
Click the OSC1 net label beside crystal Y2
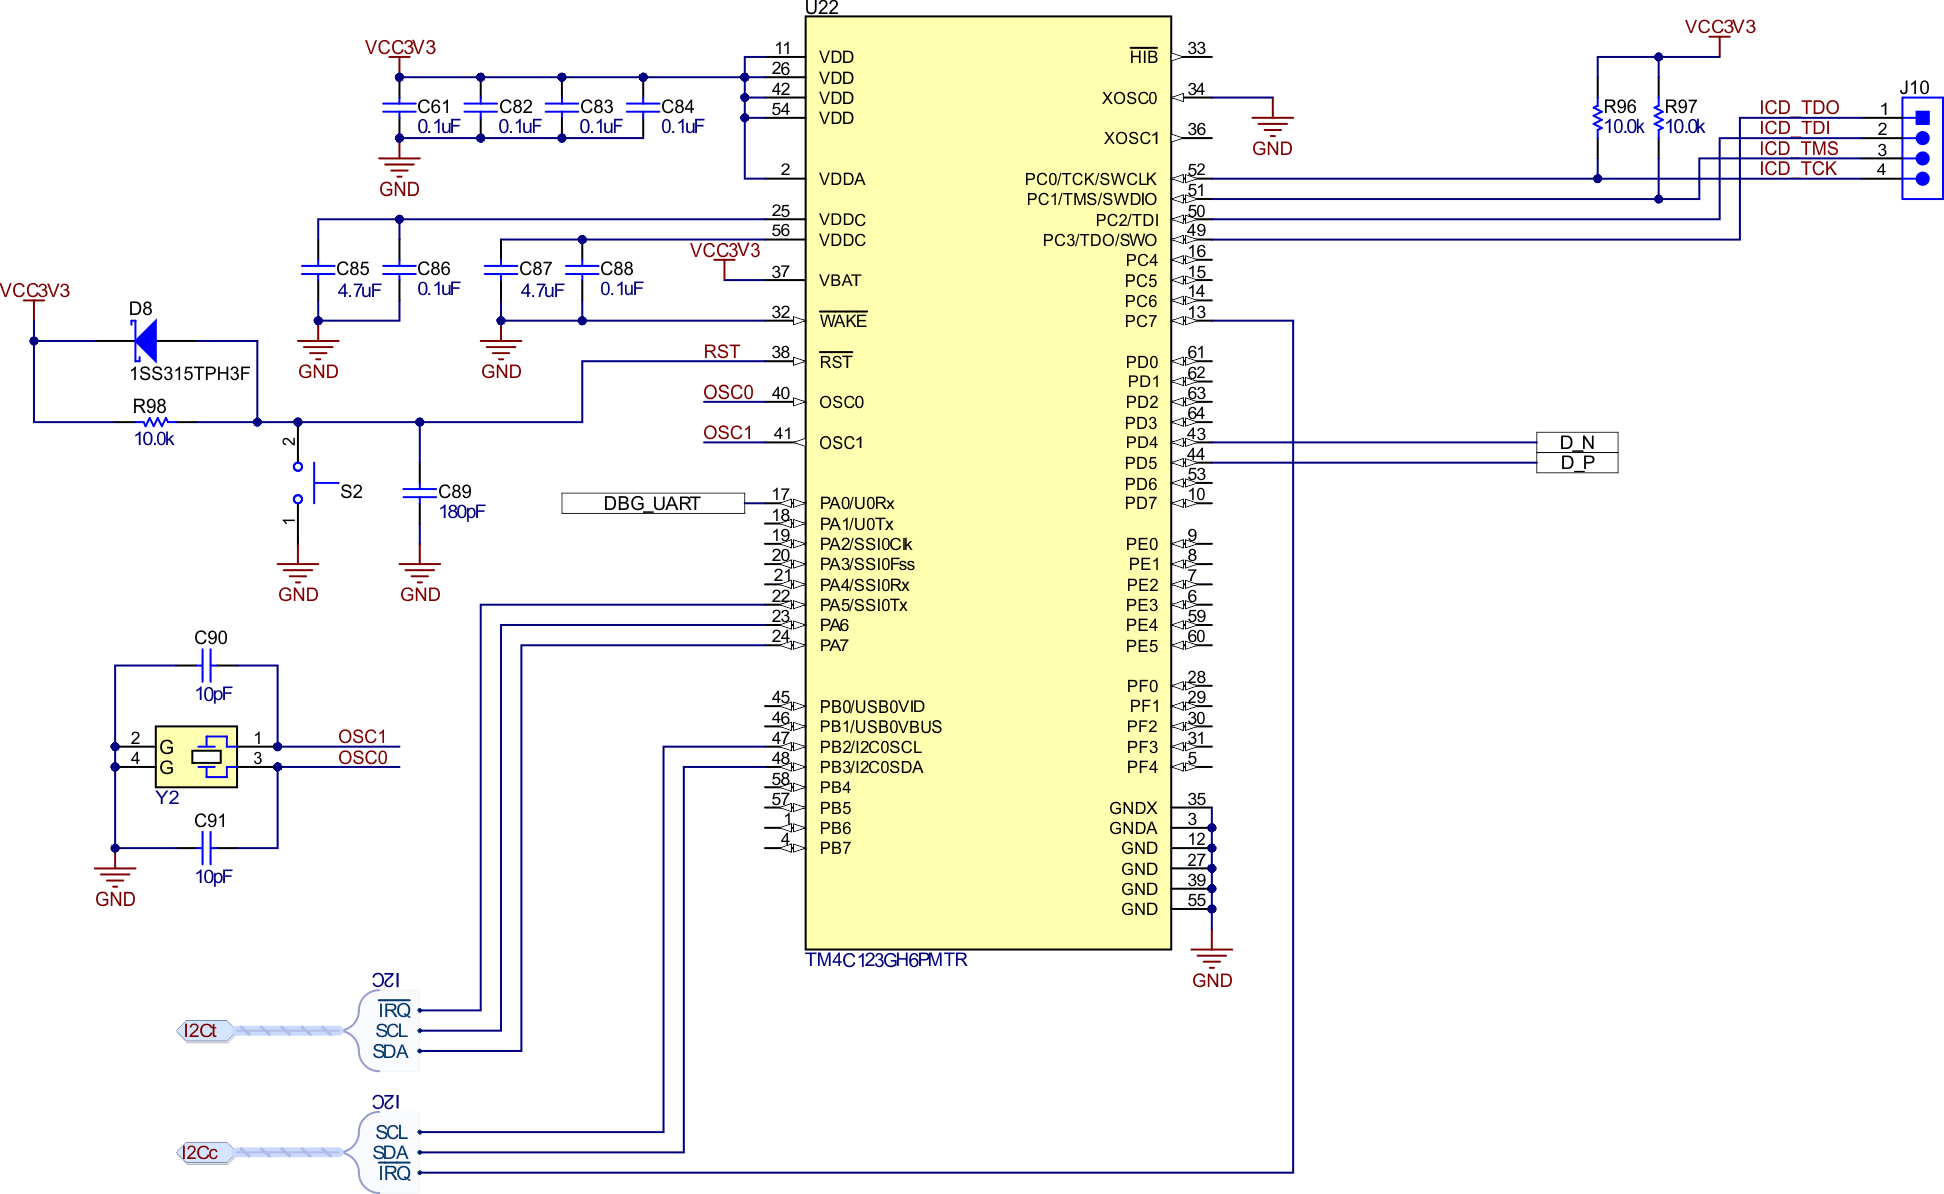coord(362,736)
